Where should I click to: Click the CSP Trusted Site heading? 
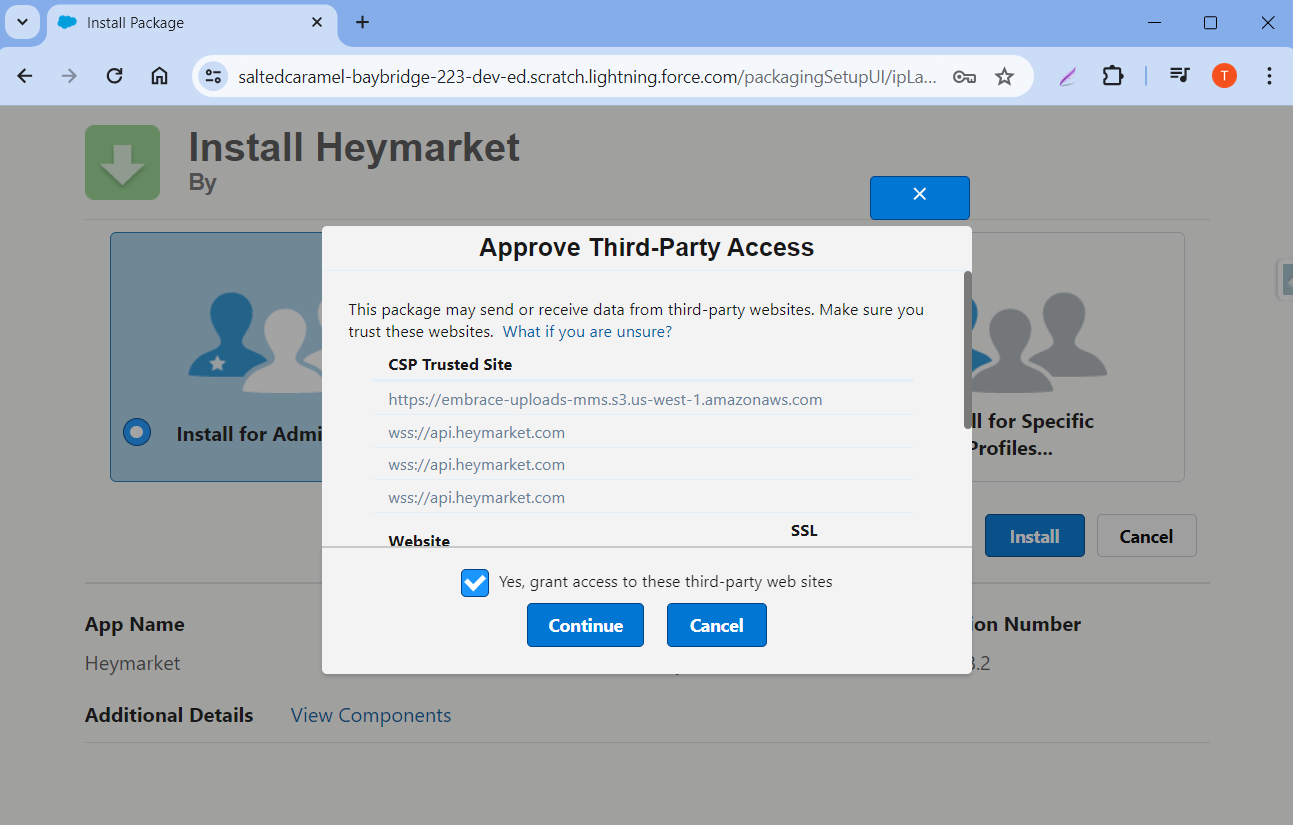pyautogui.click(x=450, y=365)
